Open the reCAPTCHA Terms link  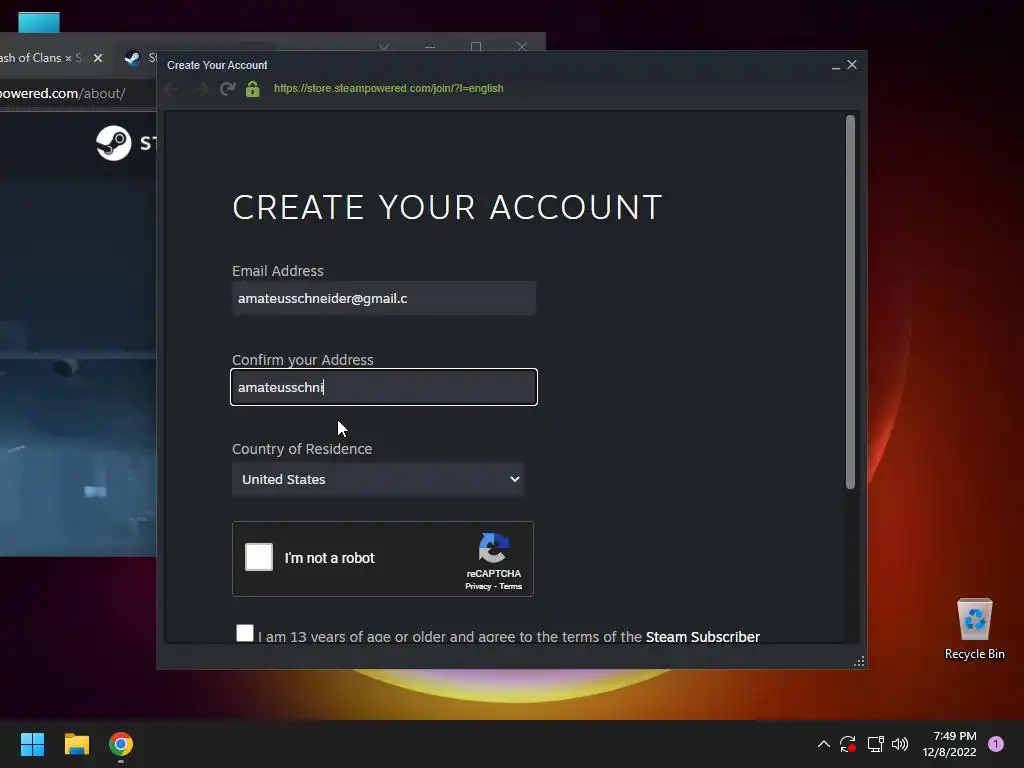[x=511, y=586]
